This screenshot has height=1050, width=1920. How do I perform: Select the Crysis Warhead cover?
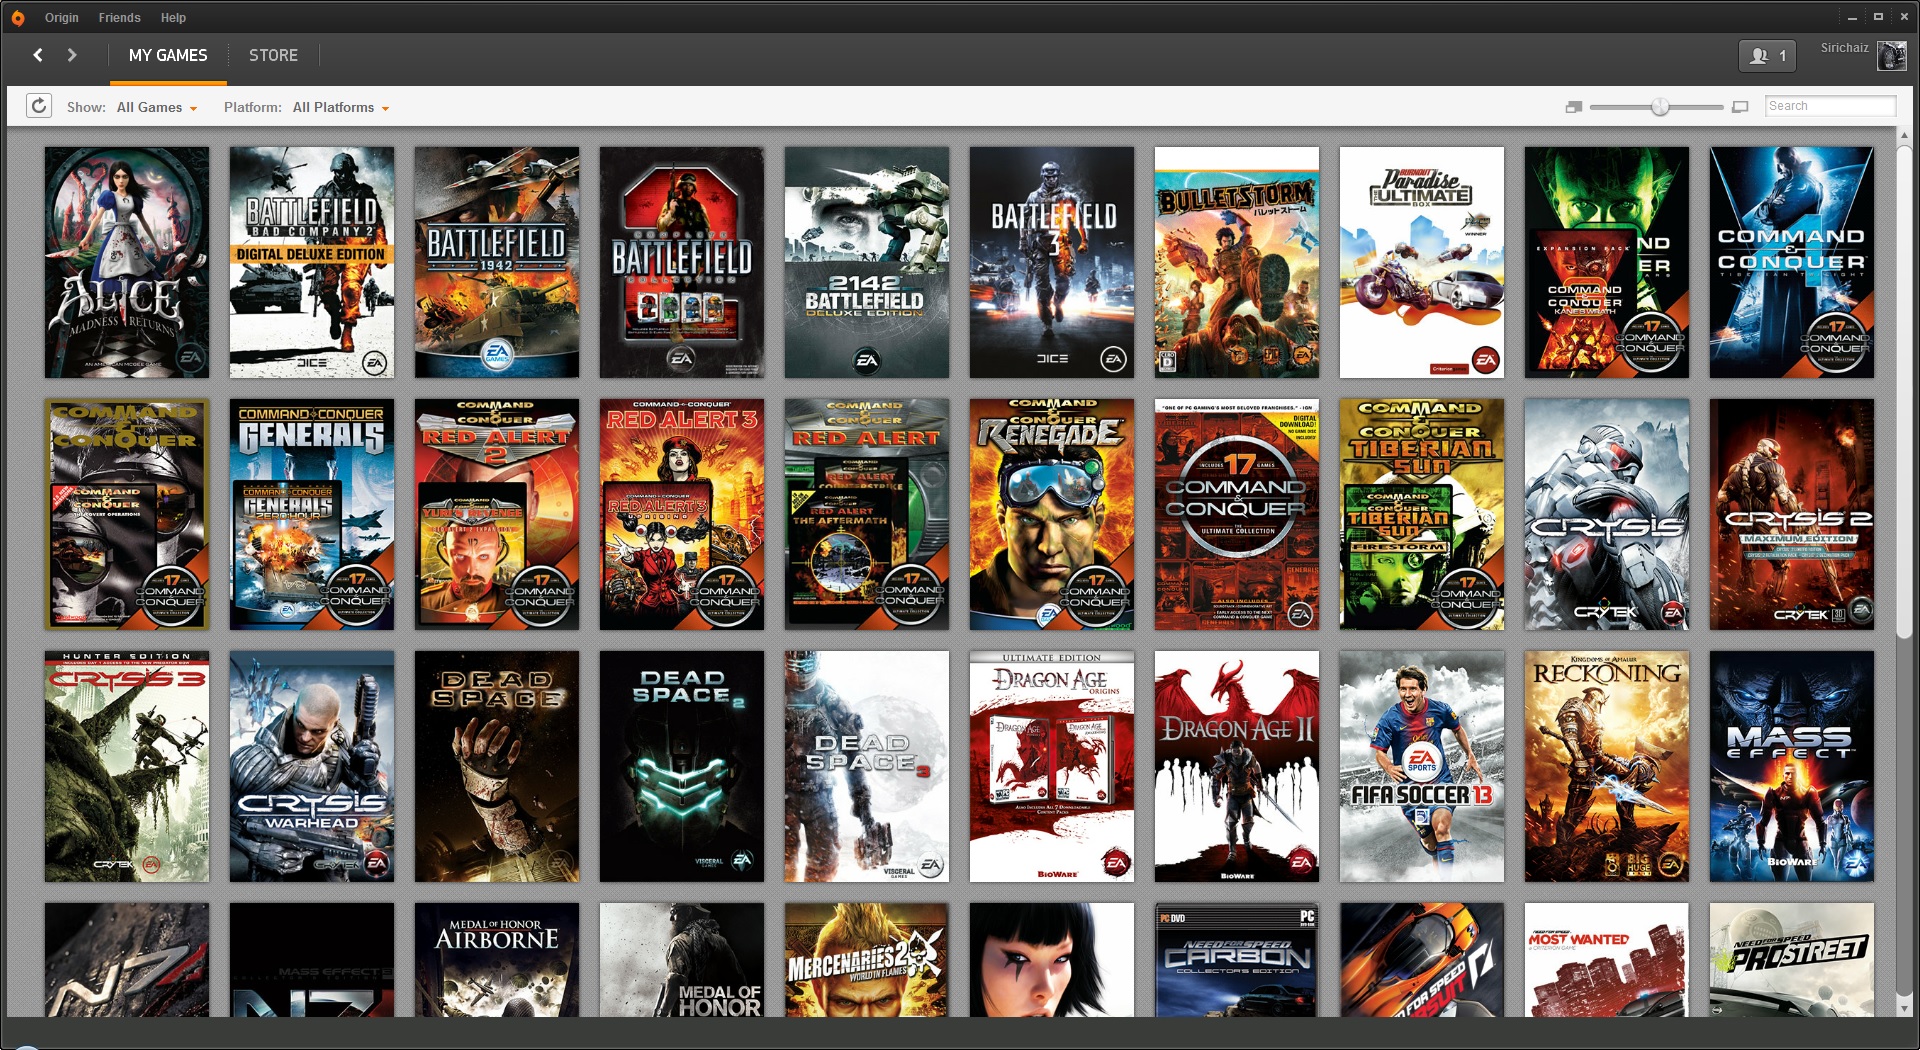[x=312, y=766]
